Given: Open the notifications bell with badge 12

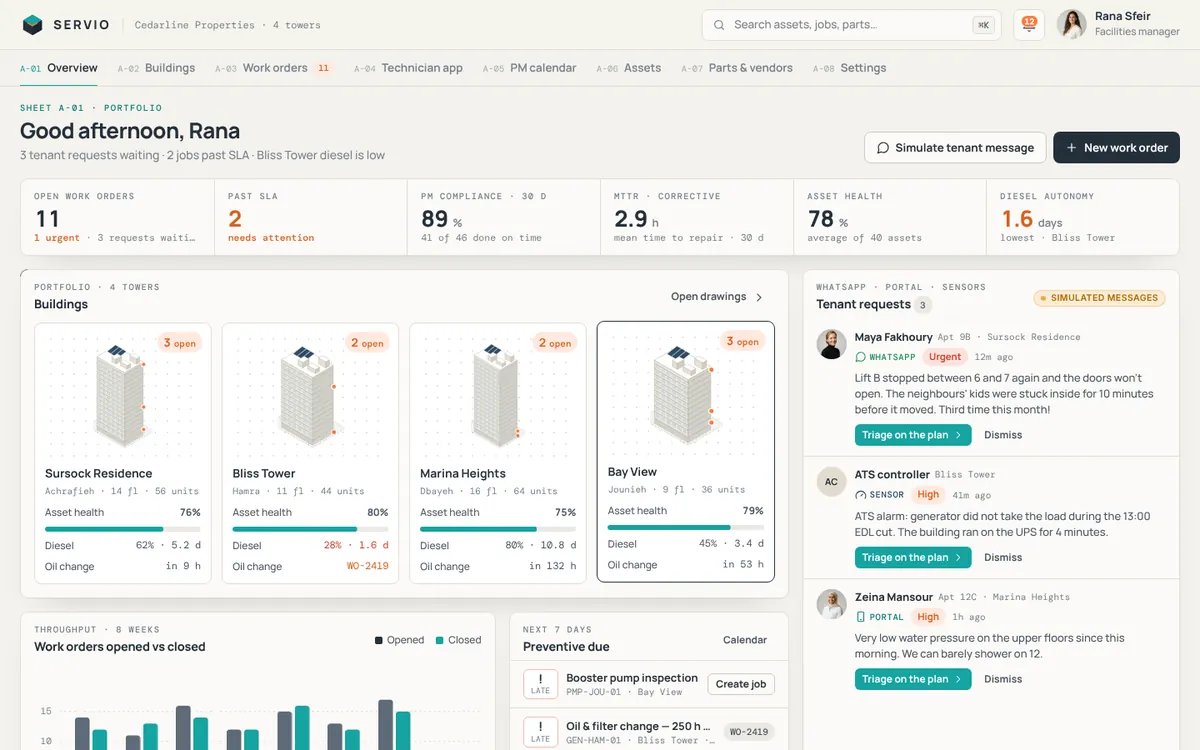Looking at the screenshot, I should (x=1029, y=25).
